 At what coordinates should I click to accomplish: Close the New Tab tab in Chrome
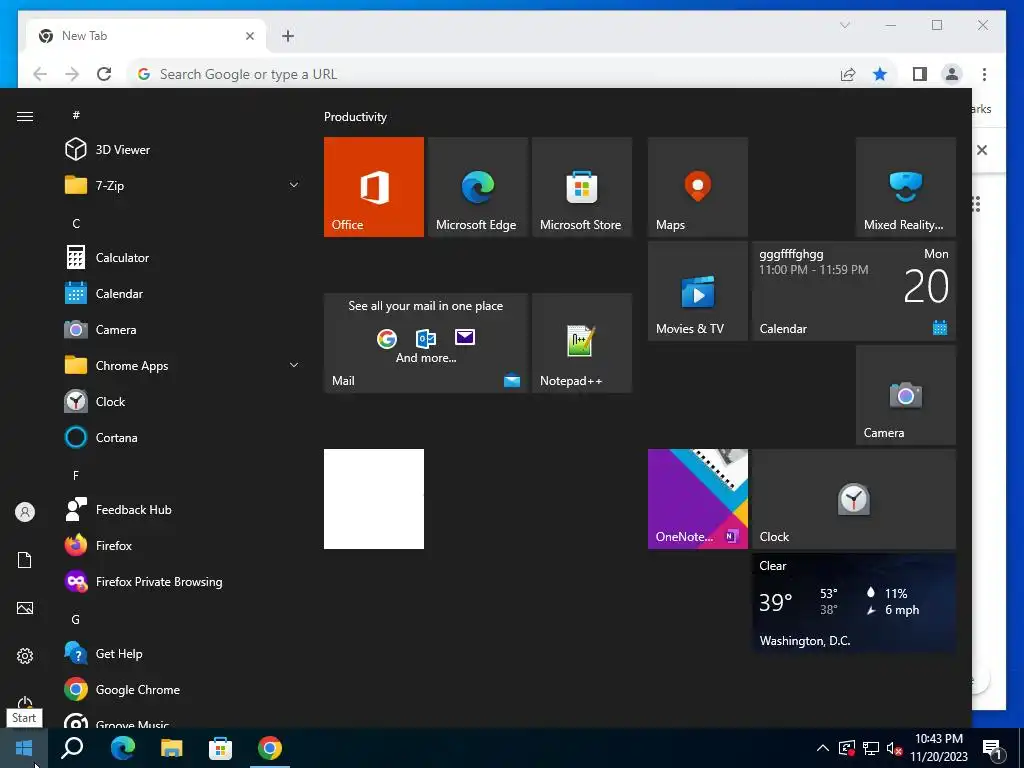tap(249, 36)
